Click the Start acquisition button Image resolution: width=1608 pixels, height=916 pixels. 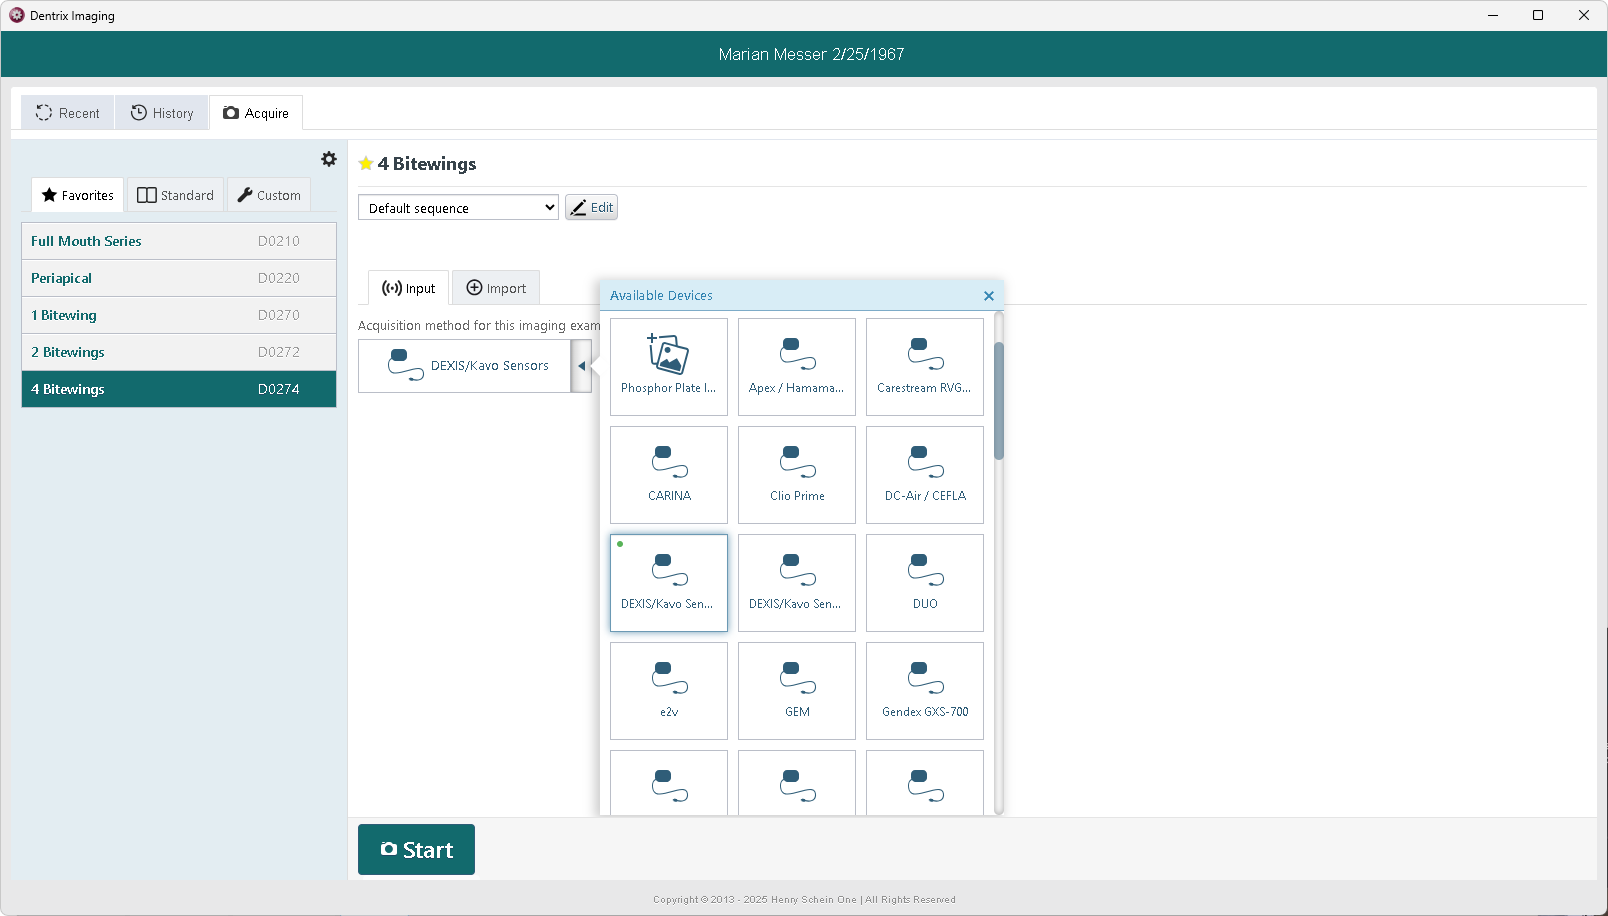coord(416,850)
